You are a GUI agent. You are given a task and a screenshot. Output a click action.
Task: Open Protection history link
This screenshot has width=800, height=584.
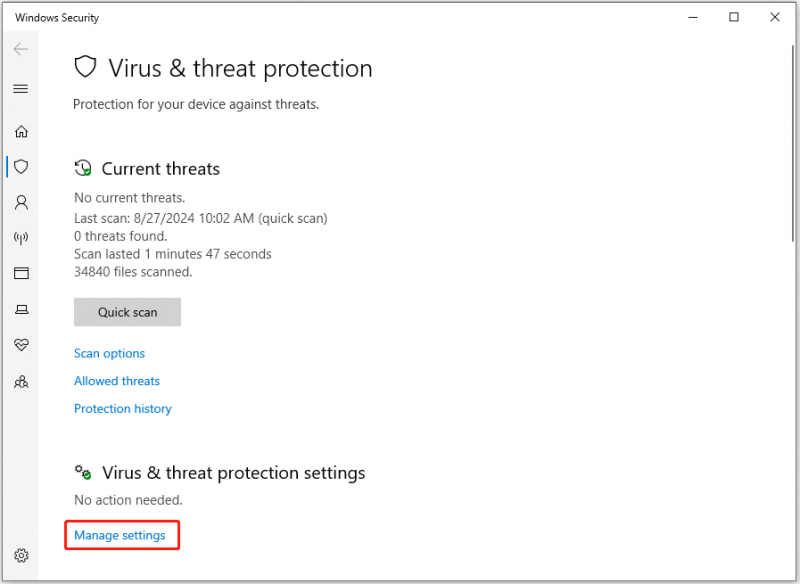point(122,409)
